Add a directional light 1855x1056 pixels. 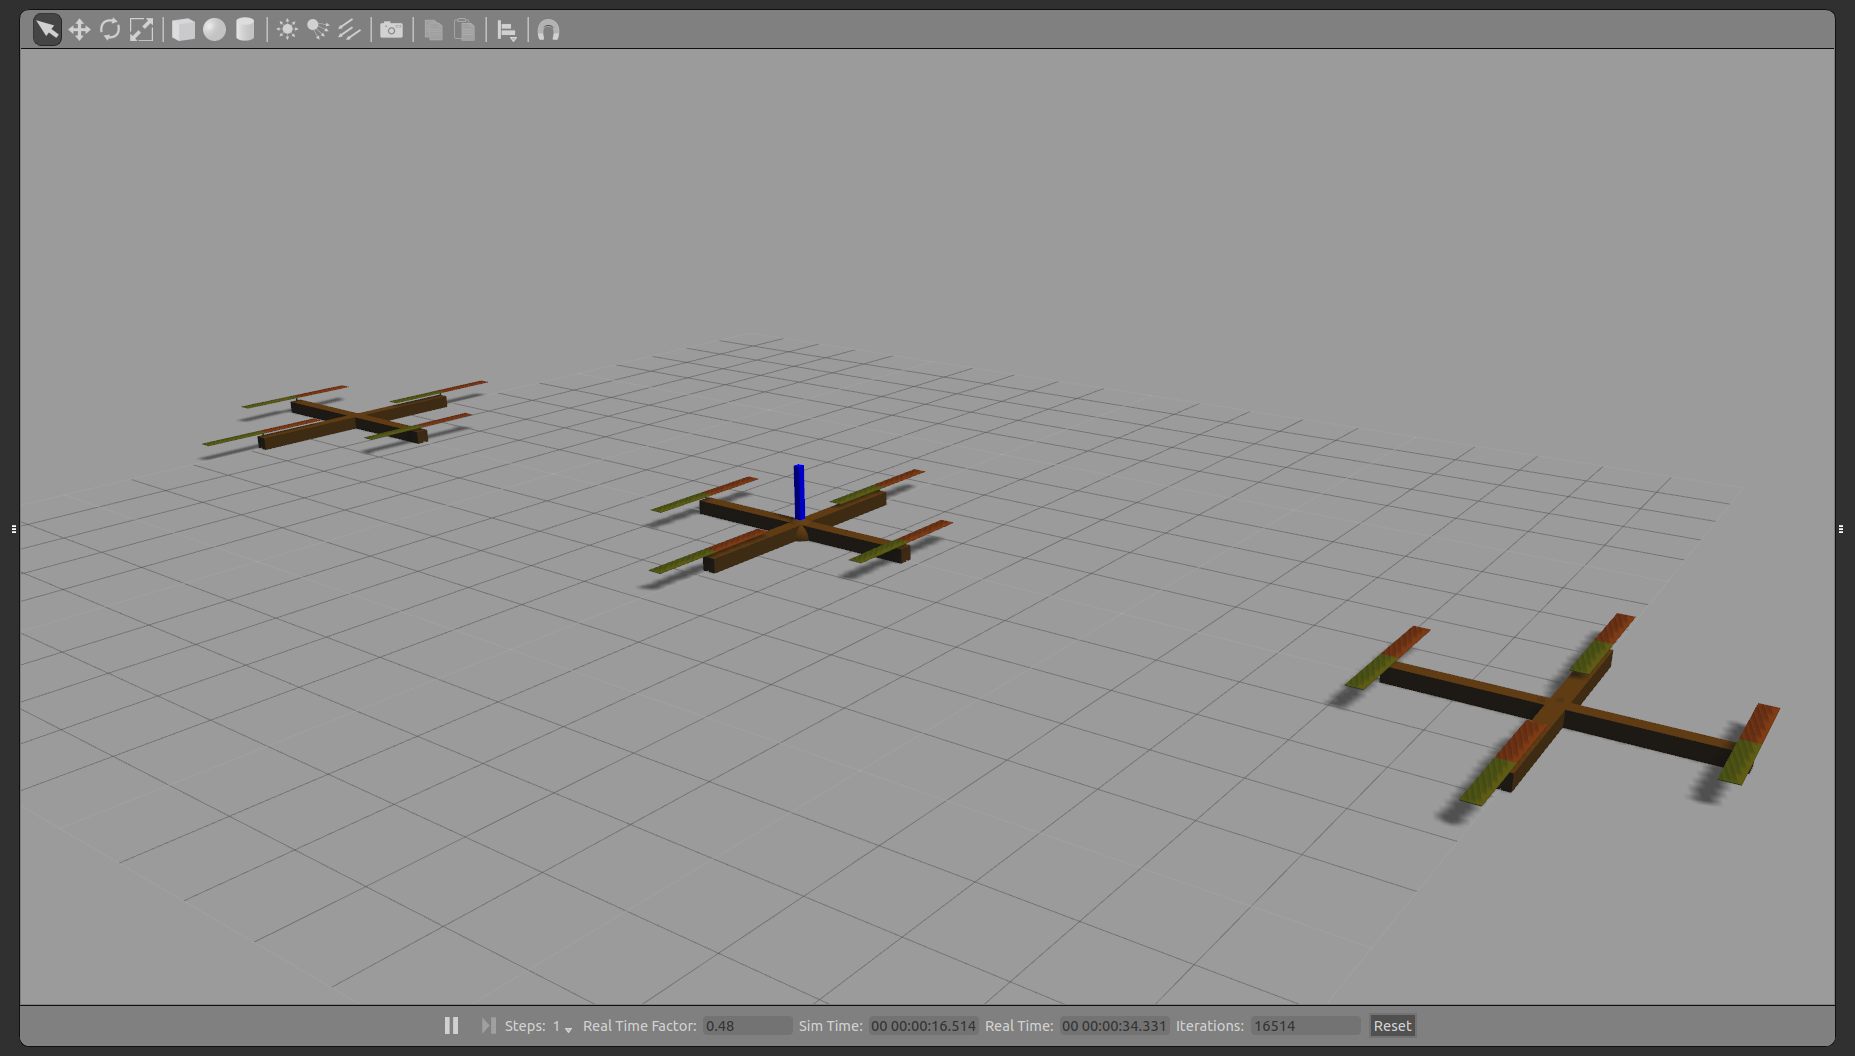click(x=349, y=30)
